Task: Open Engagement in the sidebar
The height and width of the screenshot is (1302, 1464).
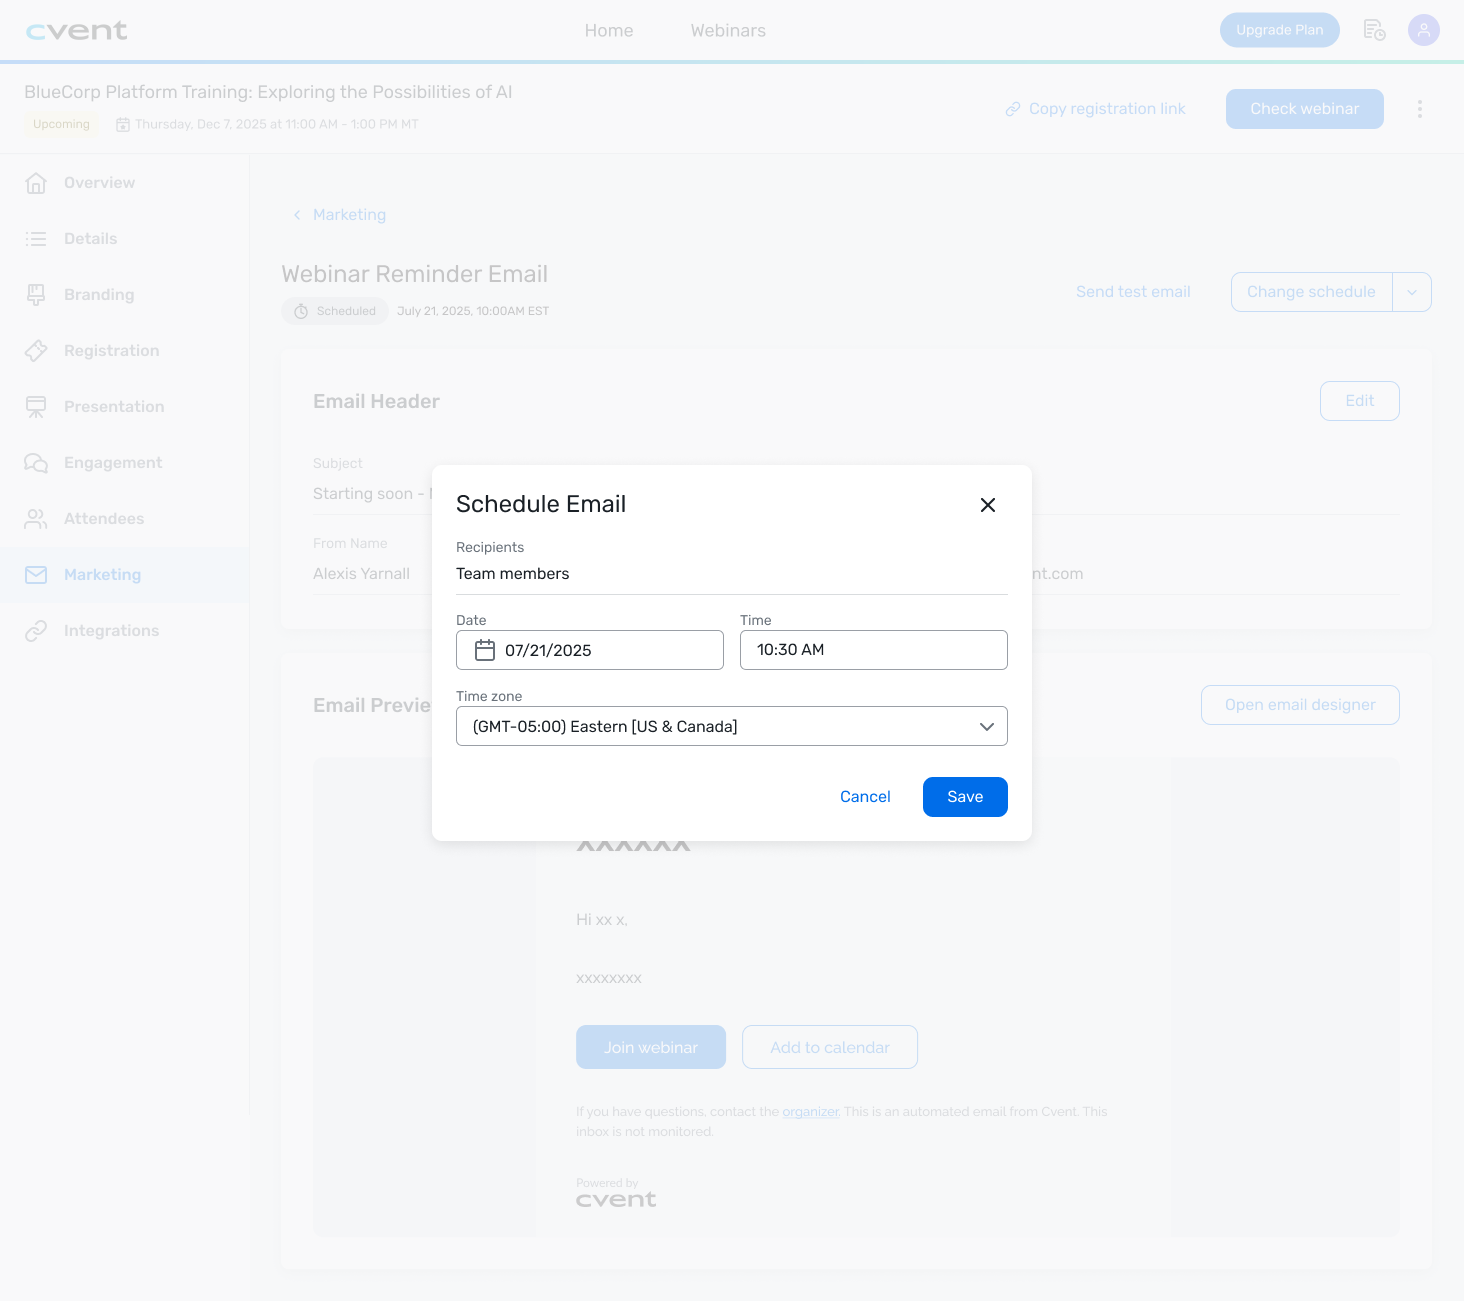Action: click(125, 463)
